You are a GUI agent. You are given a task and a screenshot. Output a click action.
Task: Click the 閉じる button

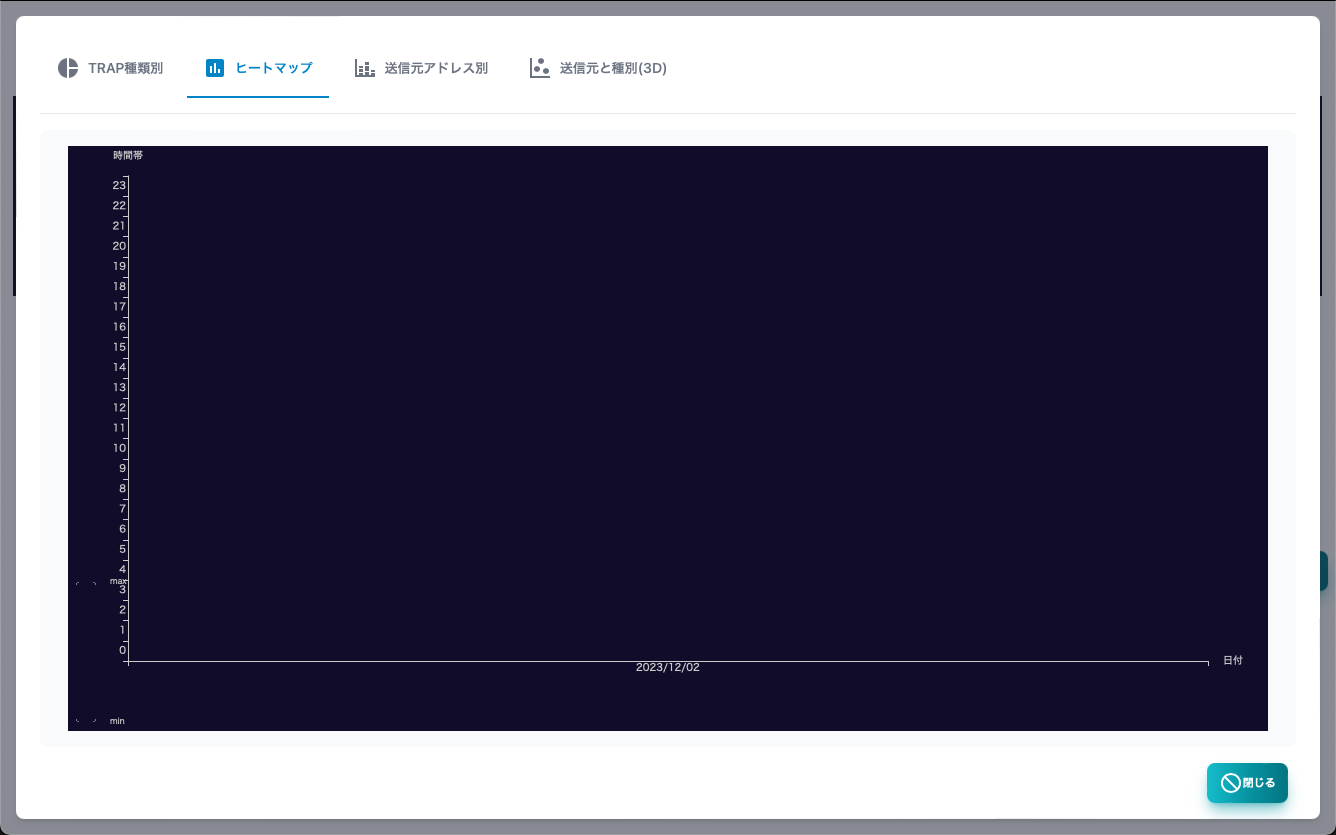1247,783
